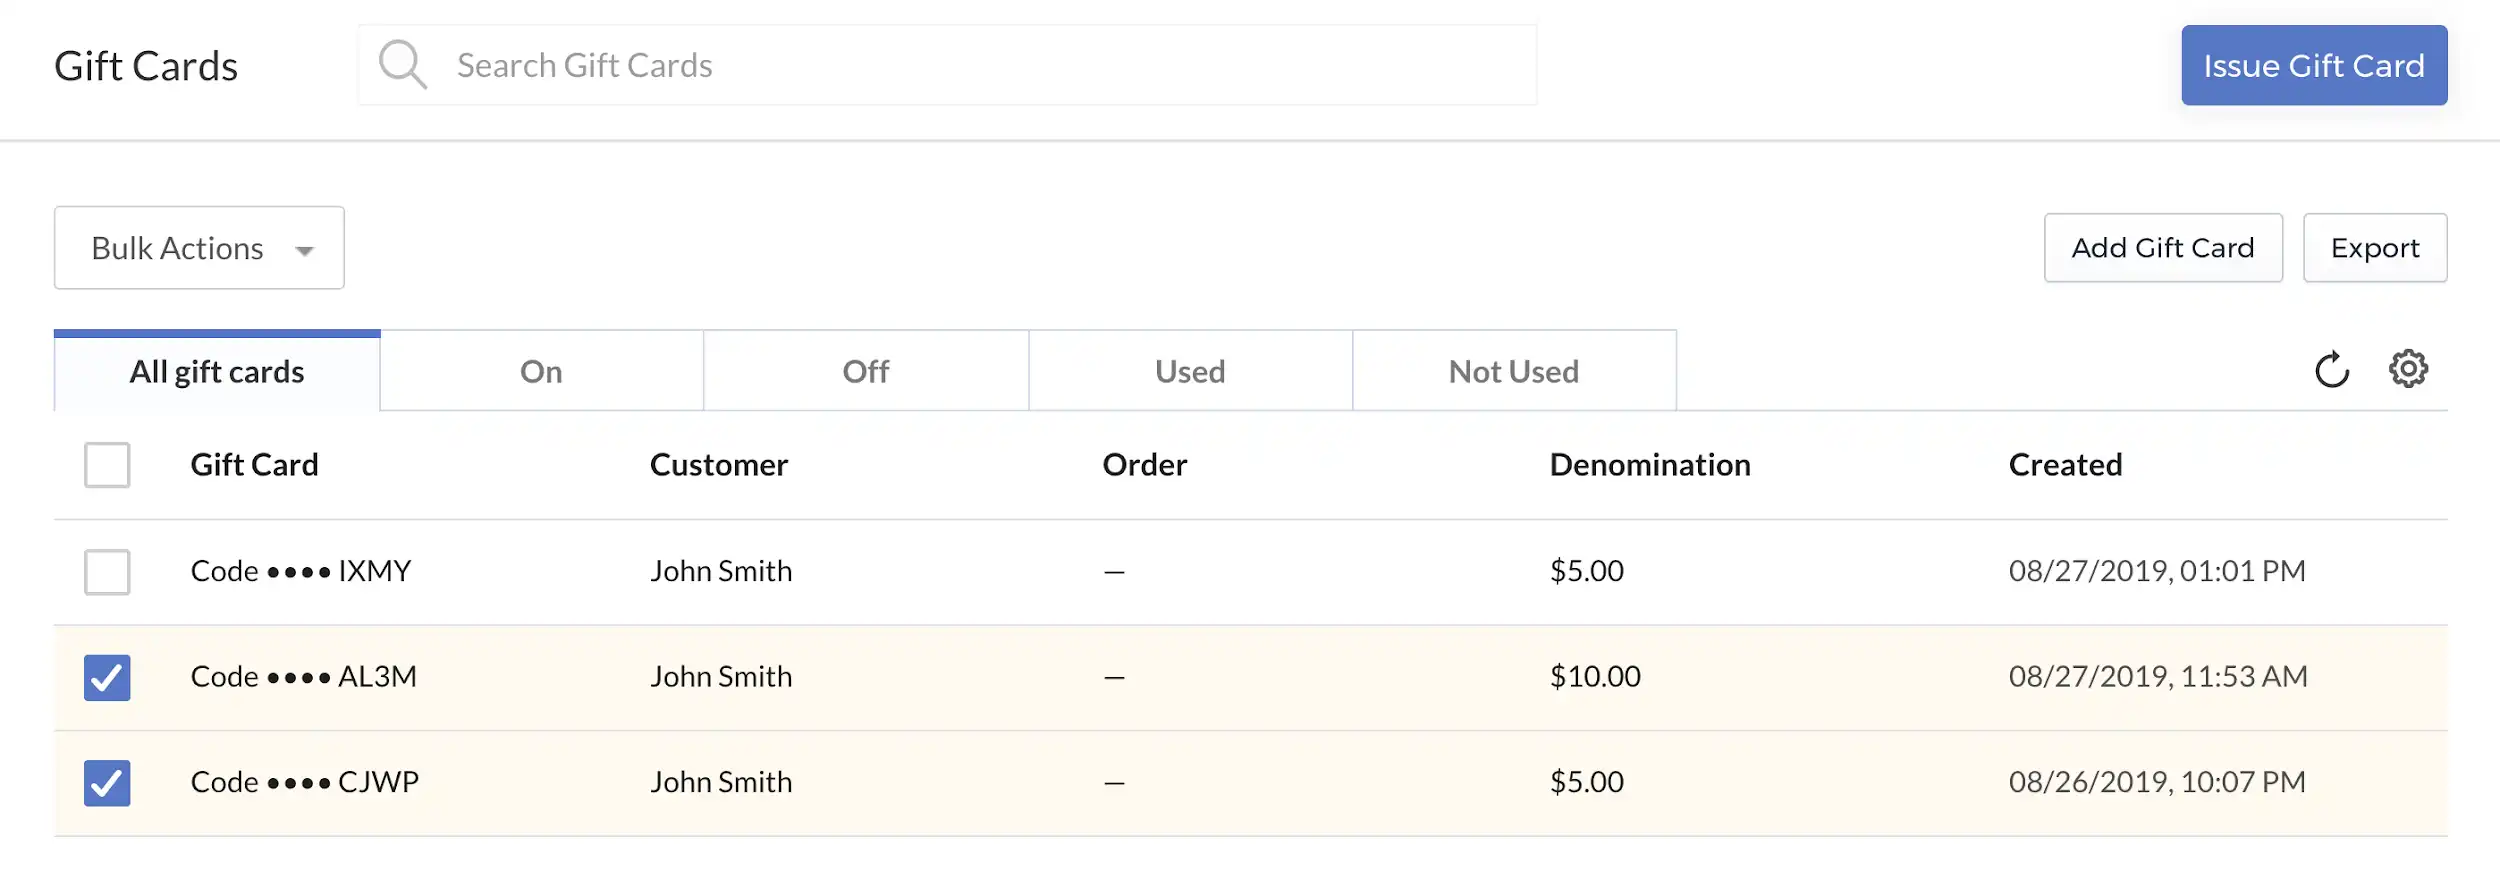Check the box for Code IXMY
The image size is (2500, 871).
pyautogui.click(x=107, y=572)
